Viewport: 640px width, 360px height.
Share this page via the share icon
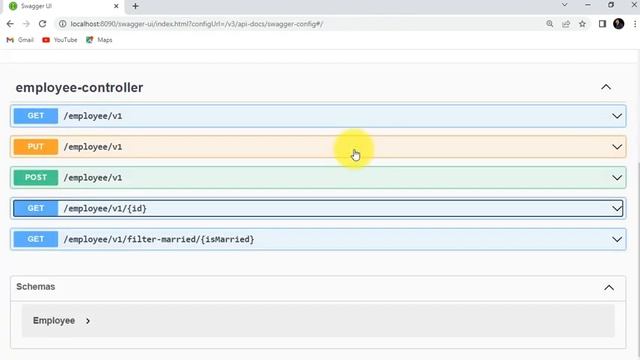[x=566, y=24]
